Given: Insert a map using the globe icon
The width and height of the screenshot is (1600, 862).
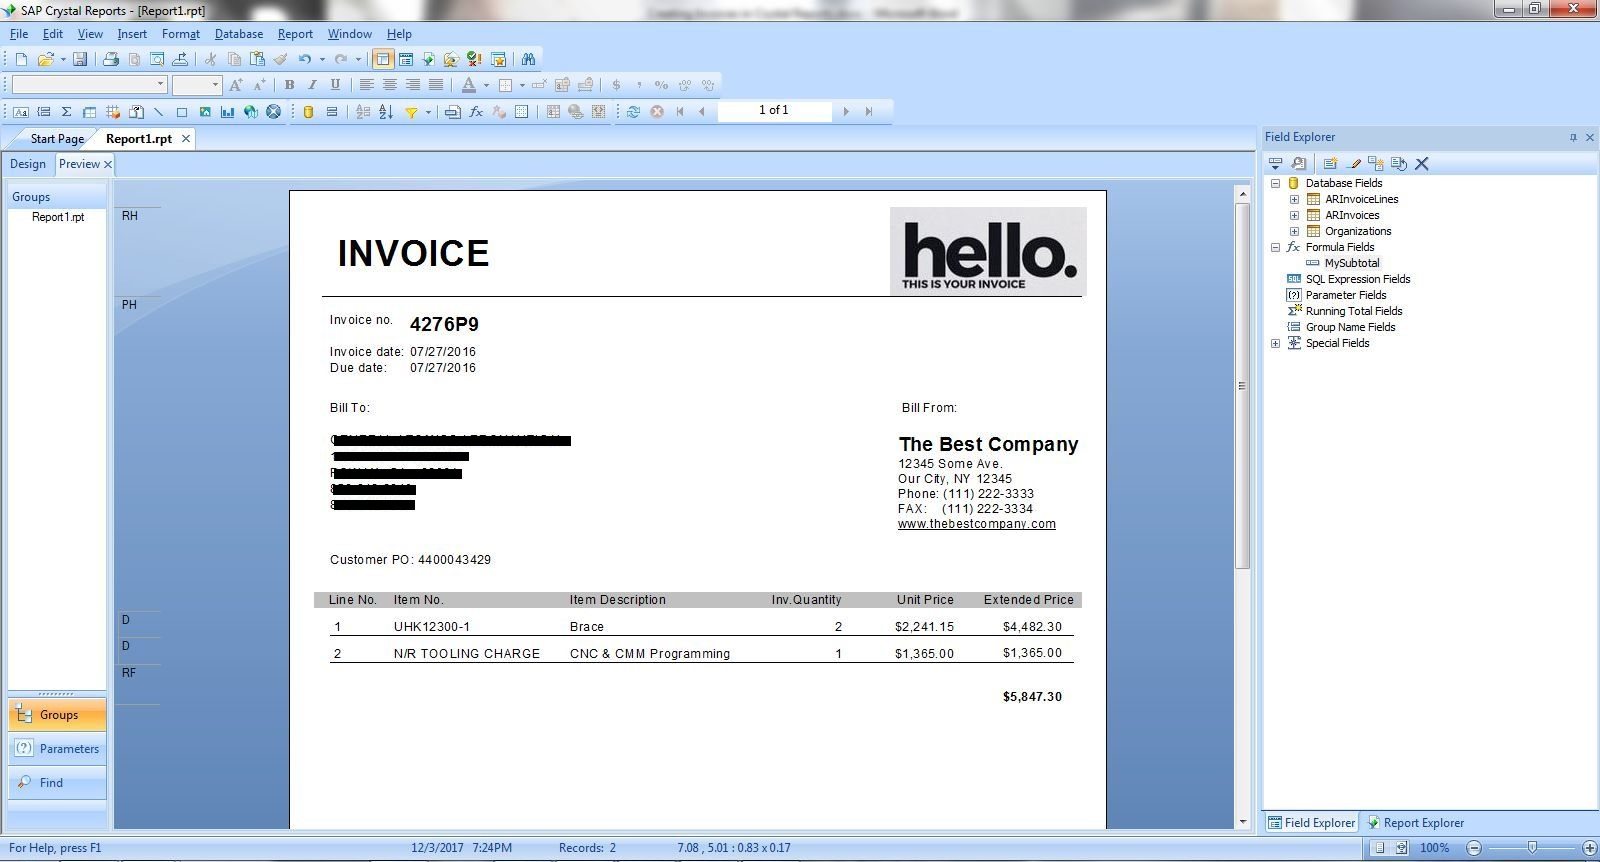Looking at the screenshot, I should pos(251,112).
